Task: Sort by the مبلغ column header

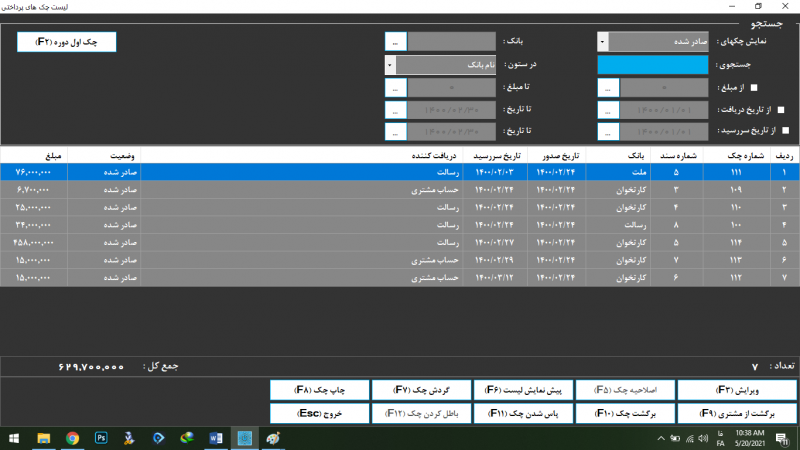Action: click(x=34, y=156)
